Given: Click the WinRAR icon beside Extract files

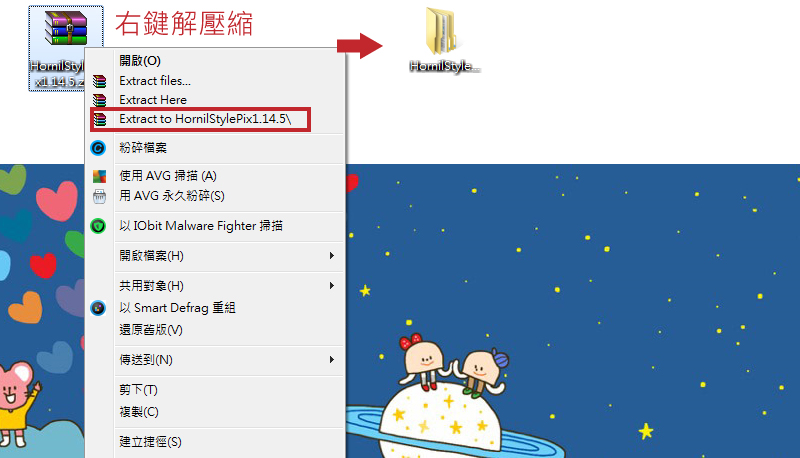Looking at the screenshot, I should pyautogui.click(x=99, y=81).
